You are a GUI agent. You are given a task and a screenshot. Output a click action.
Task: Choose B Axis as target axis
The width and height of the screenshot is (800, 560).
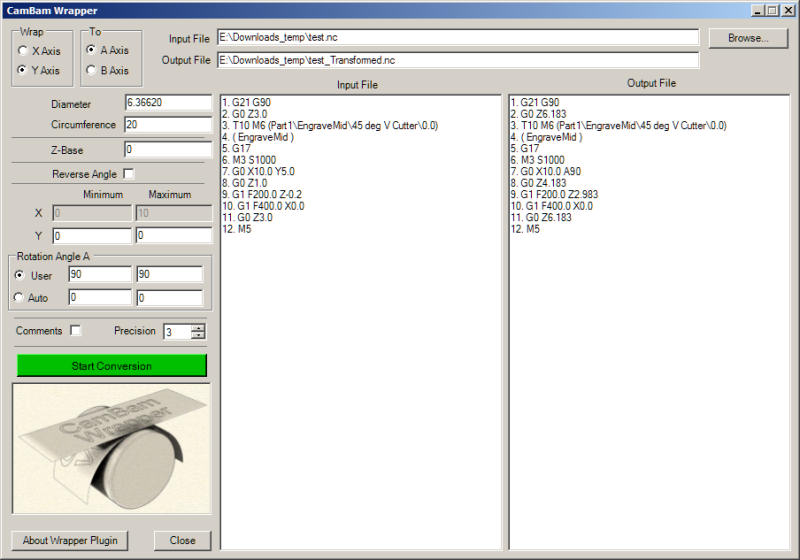[x=91, y=70]
